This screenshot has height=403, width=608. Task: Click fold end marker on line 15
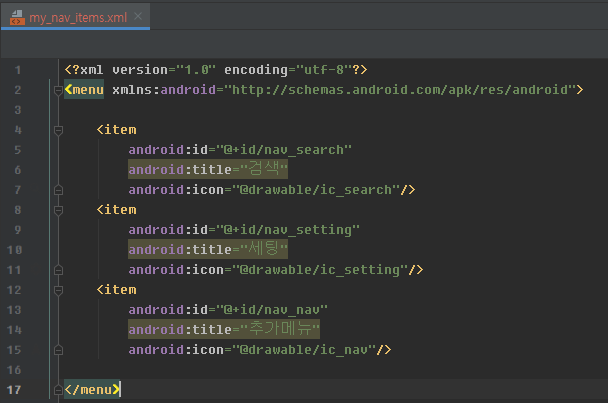pyautogui.click(x=58, y=350)
